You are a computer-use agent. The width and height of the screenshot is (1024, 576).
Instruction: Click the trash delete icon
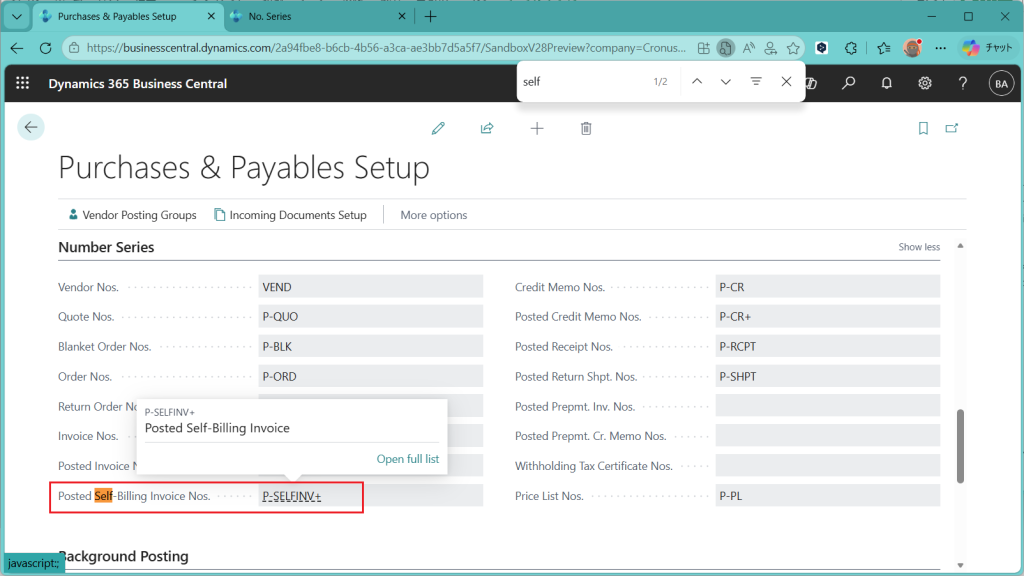click(x=586, y=128)
